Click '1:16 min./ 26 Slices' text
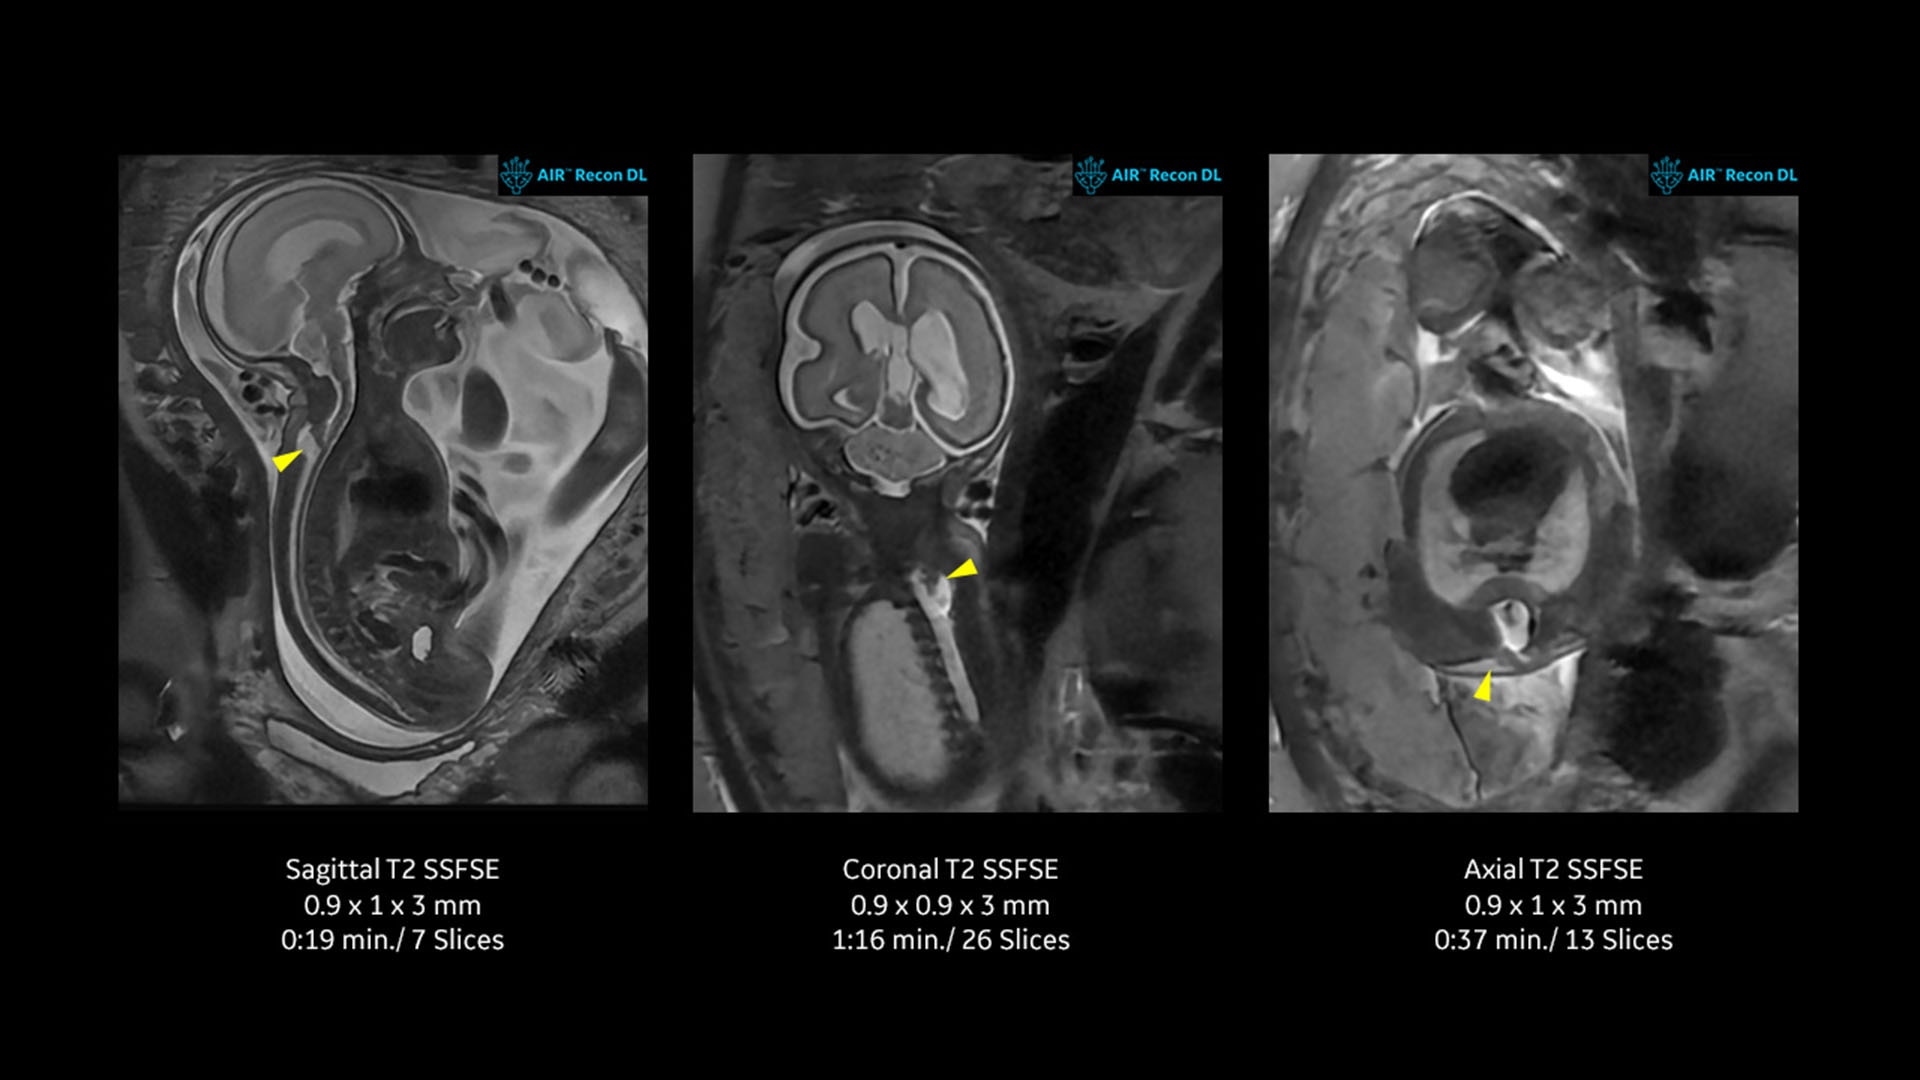This screenshot has width=1920, height=1080. tap(950, 940)
